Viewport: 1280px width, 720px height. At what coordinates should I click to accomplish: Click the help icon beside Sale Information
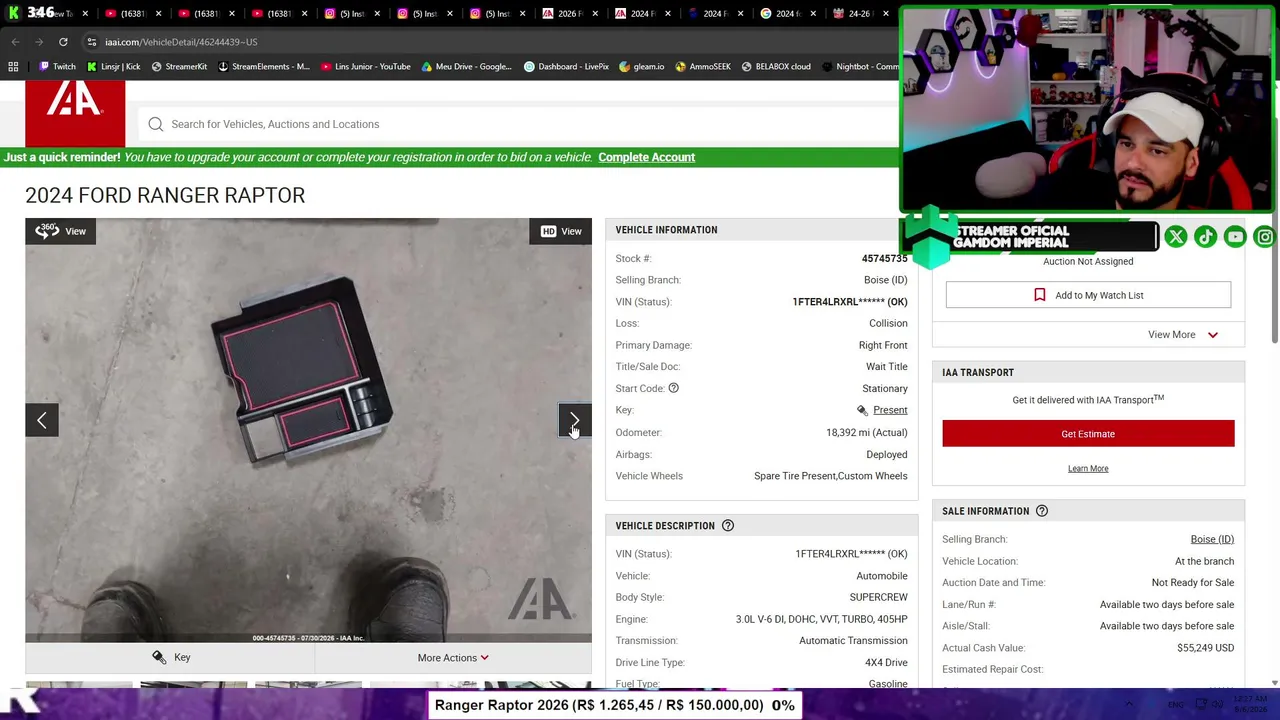click(x=1042, y=511)
